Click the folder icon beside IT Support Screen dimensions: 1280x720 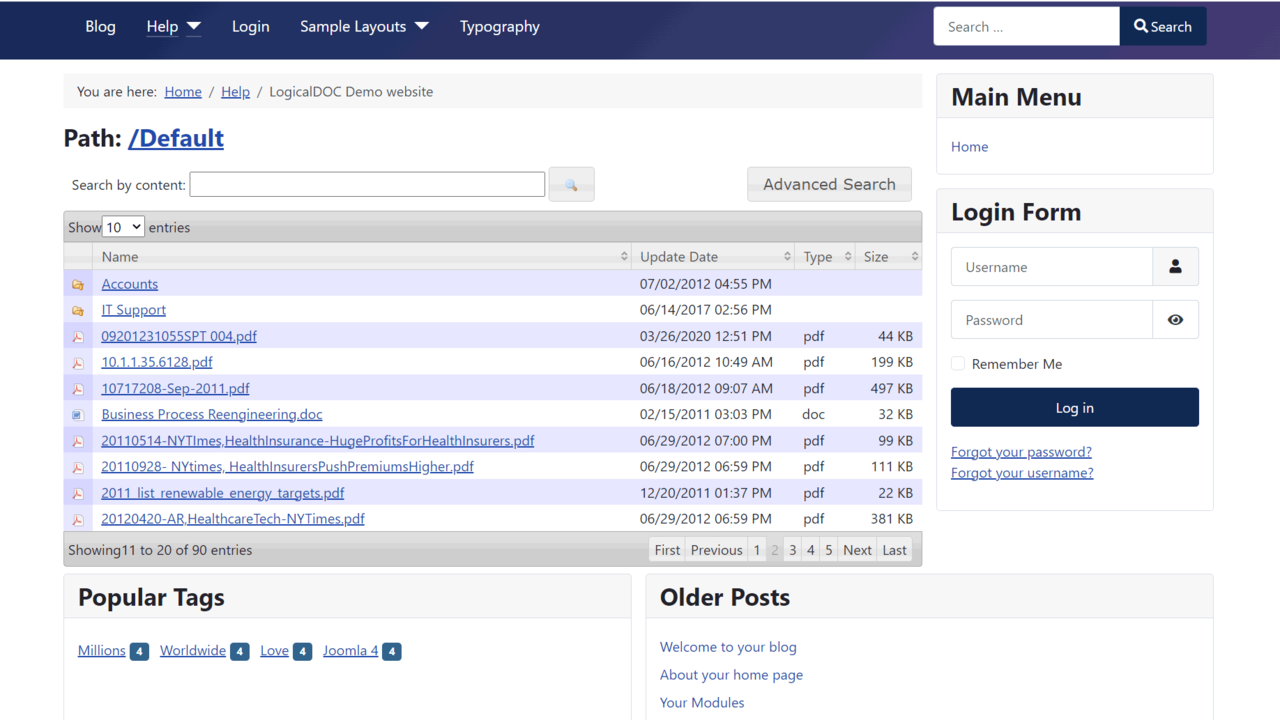(78, 310)
